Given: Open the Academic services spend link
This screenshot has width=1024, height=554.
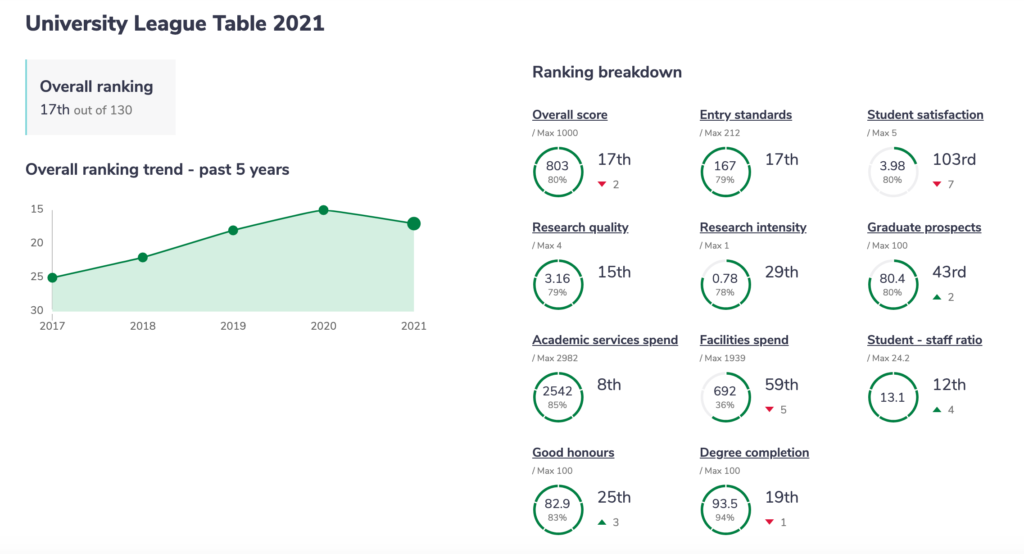Looking at the screenshot, I should [605, 340].
